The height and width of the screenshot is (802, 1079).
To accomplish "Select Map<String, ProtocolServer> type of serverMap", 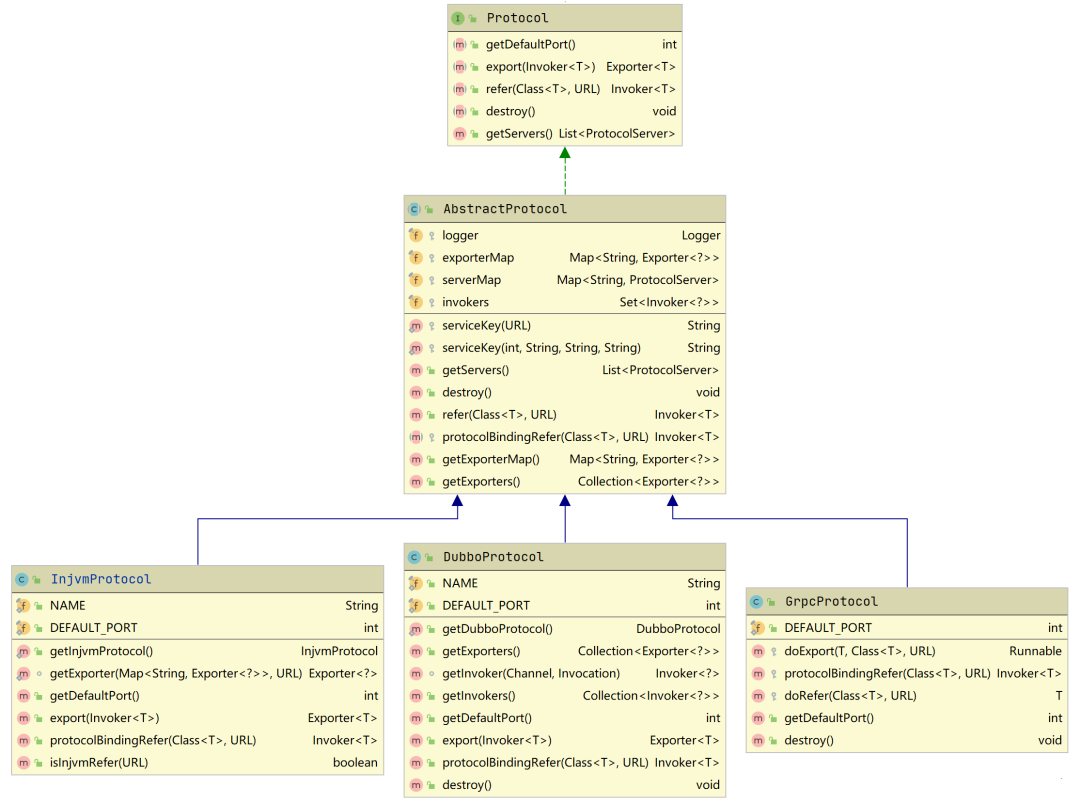I will coord(638,280).
